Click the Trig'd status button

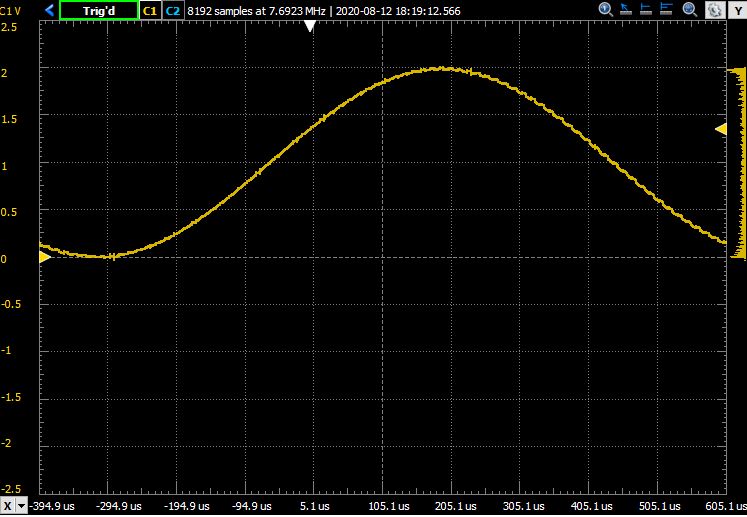pos(99,10)
